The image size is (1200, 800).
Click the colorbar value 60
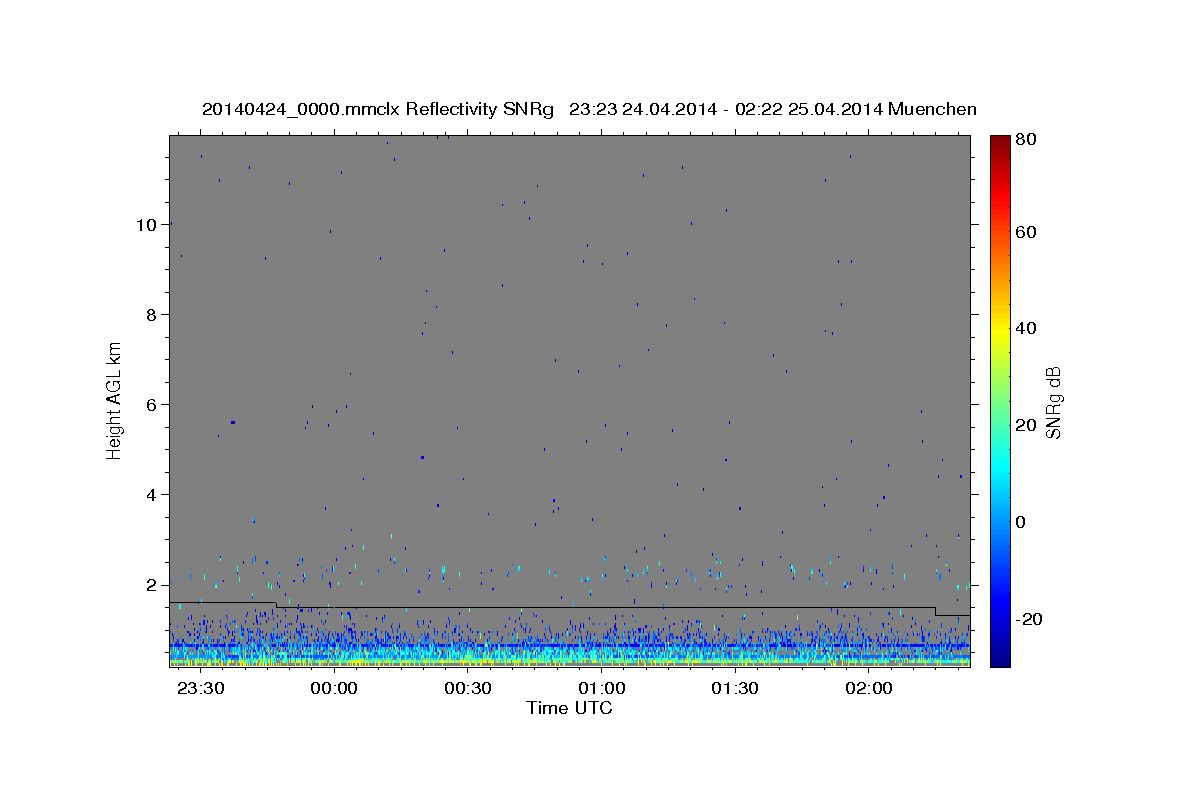(1026, 232)
